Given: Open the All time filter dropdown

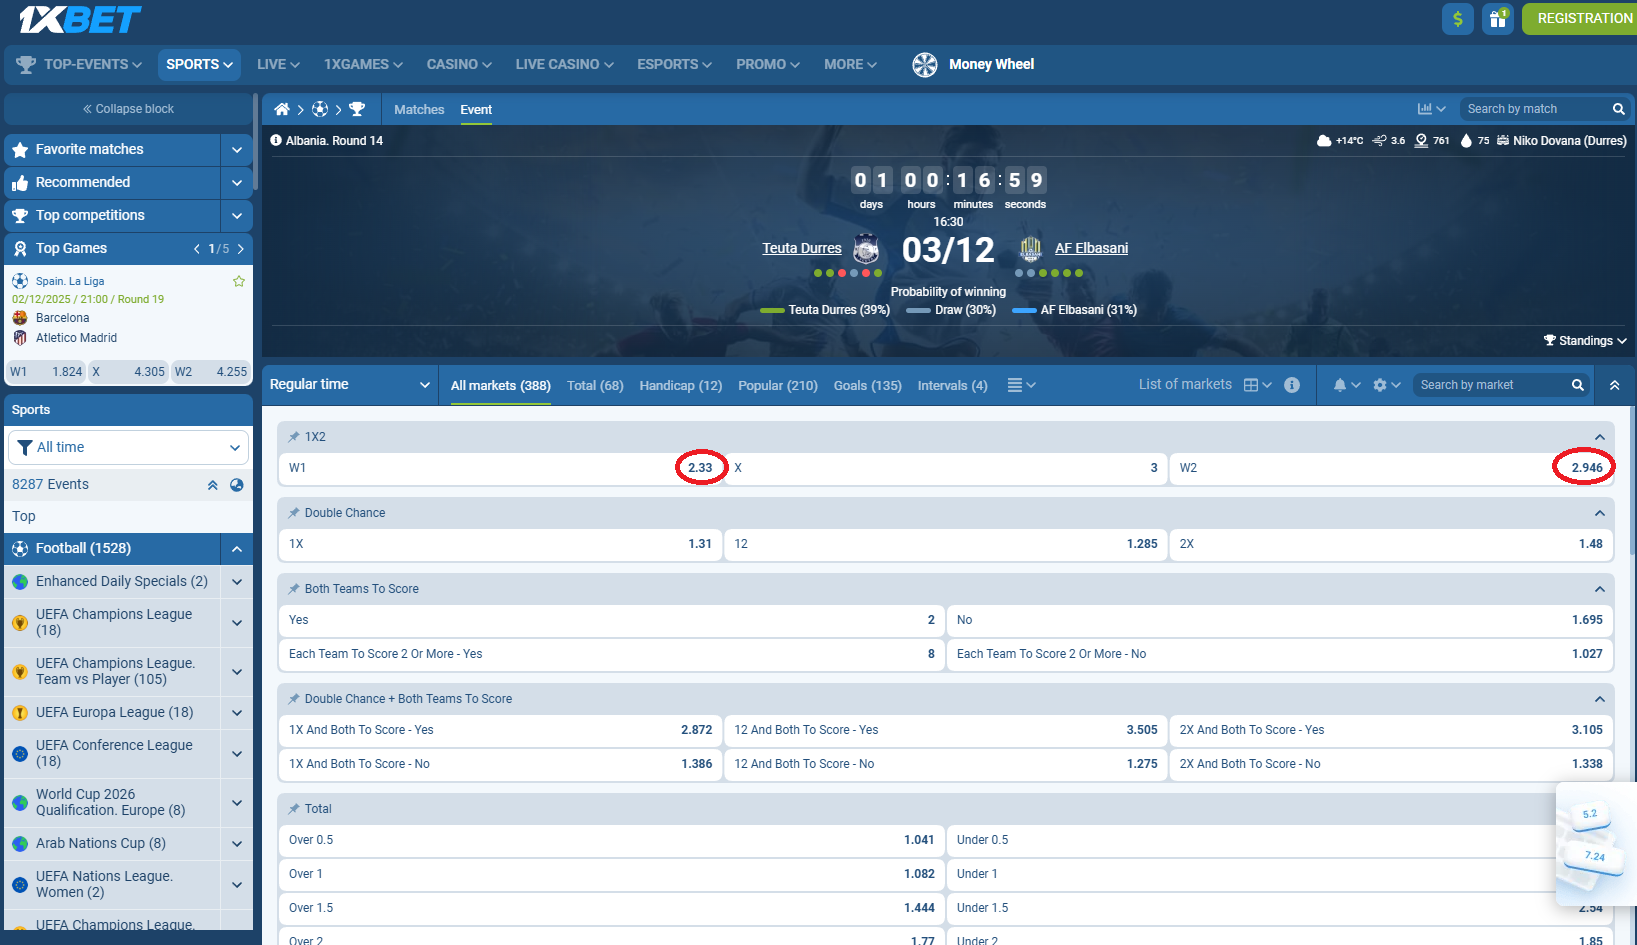Looking at the screenshot, I should 128,447.
